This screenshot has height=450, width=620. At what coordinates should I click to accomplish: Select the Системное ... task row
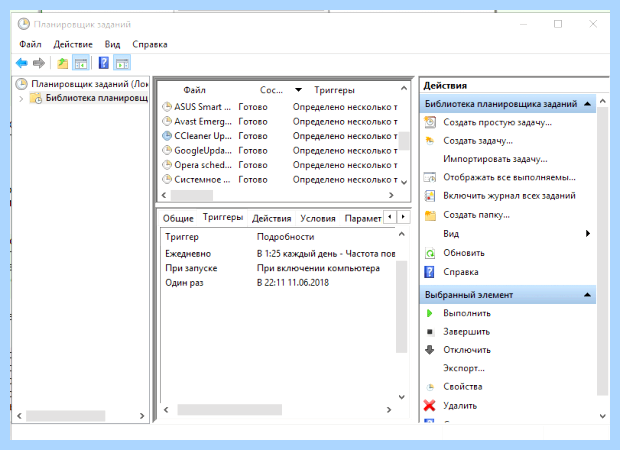tap(279, 180)
